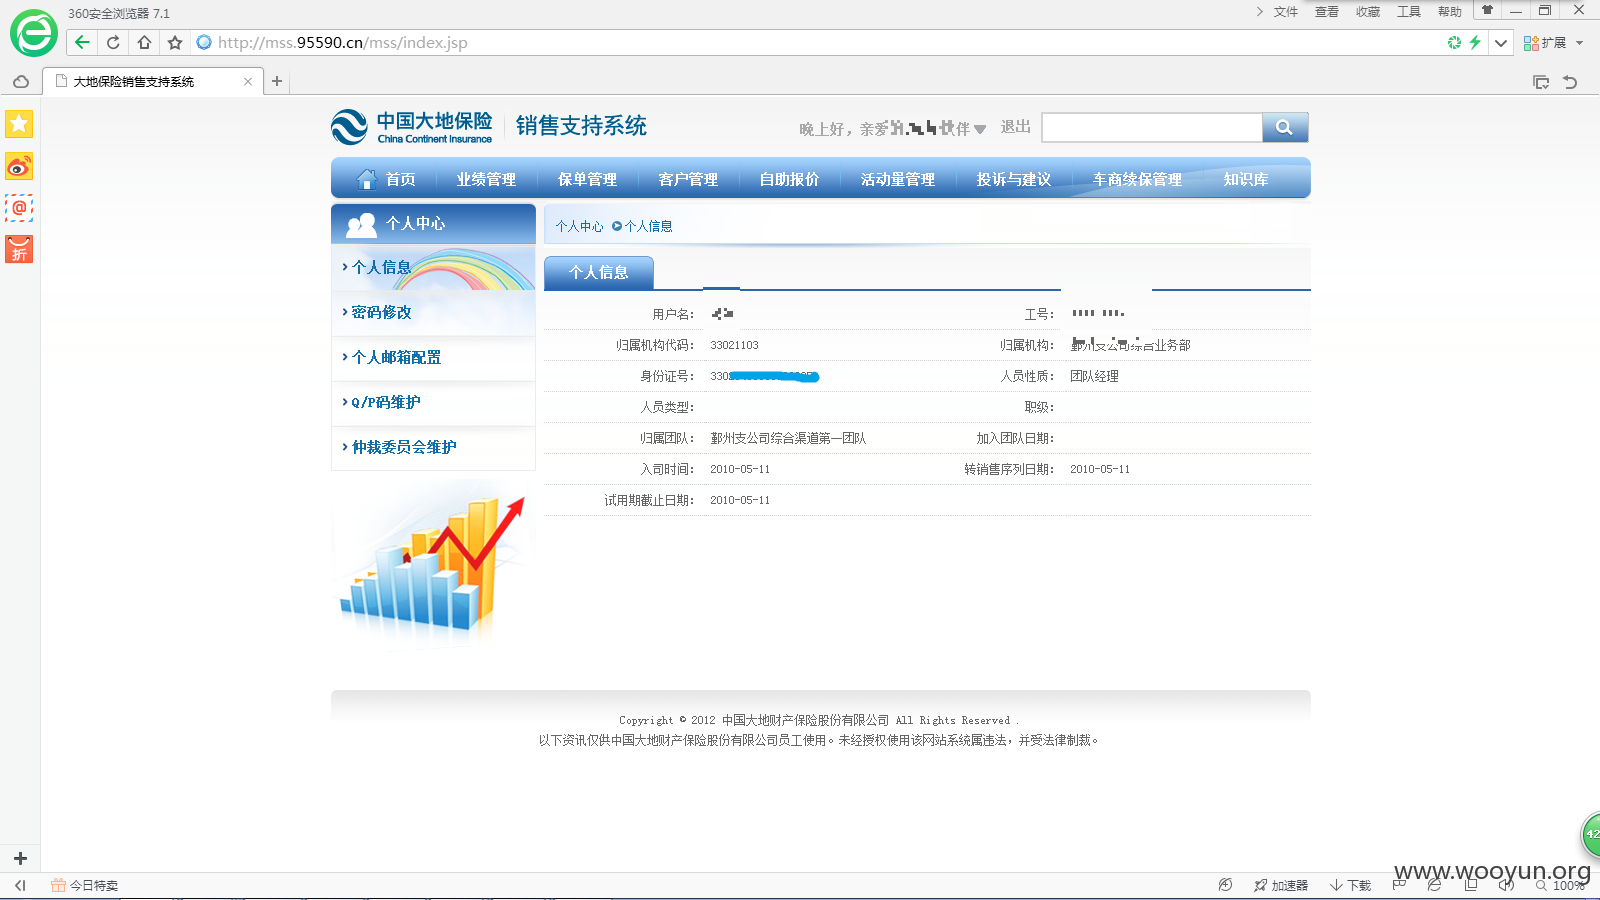Open the discount 折 icon in sidebar
Screen dimensions: 1600x900
point(19,249)
